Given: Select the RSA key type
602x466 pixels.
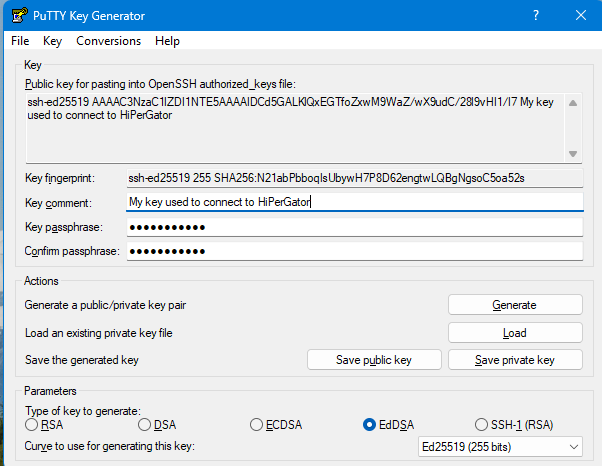Looking at the screenshot, I should click(32, 425).
